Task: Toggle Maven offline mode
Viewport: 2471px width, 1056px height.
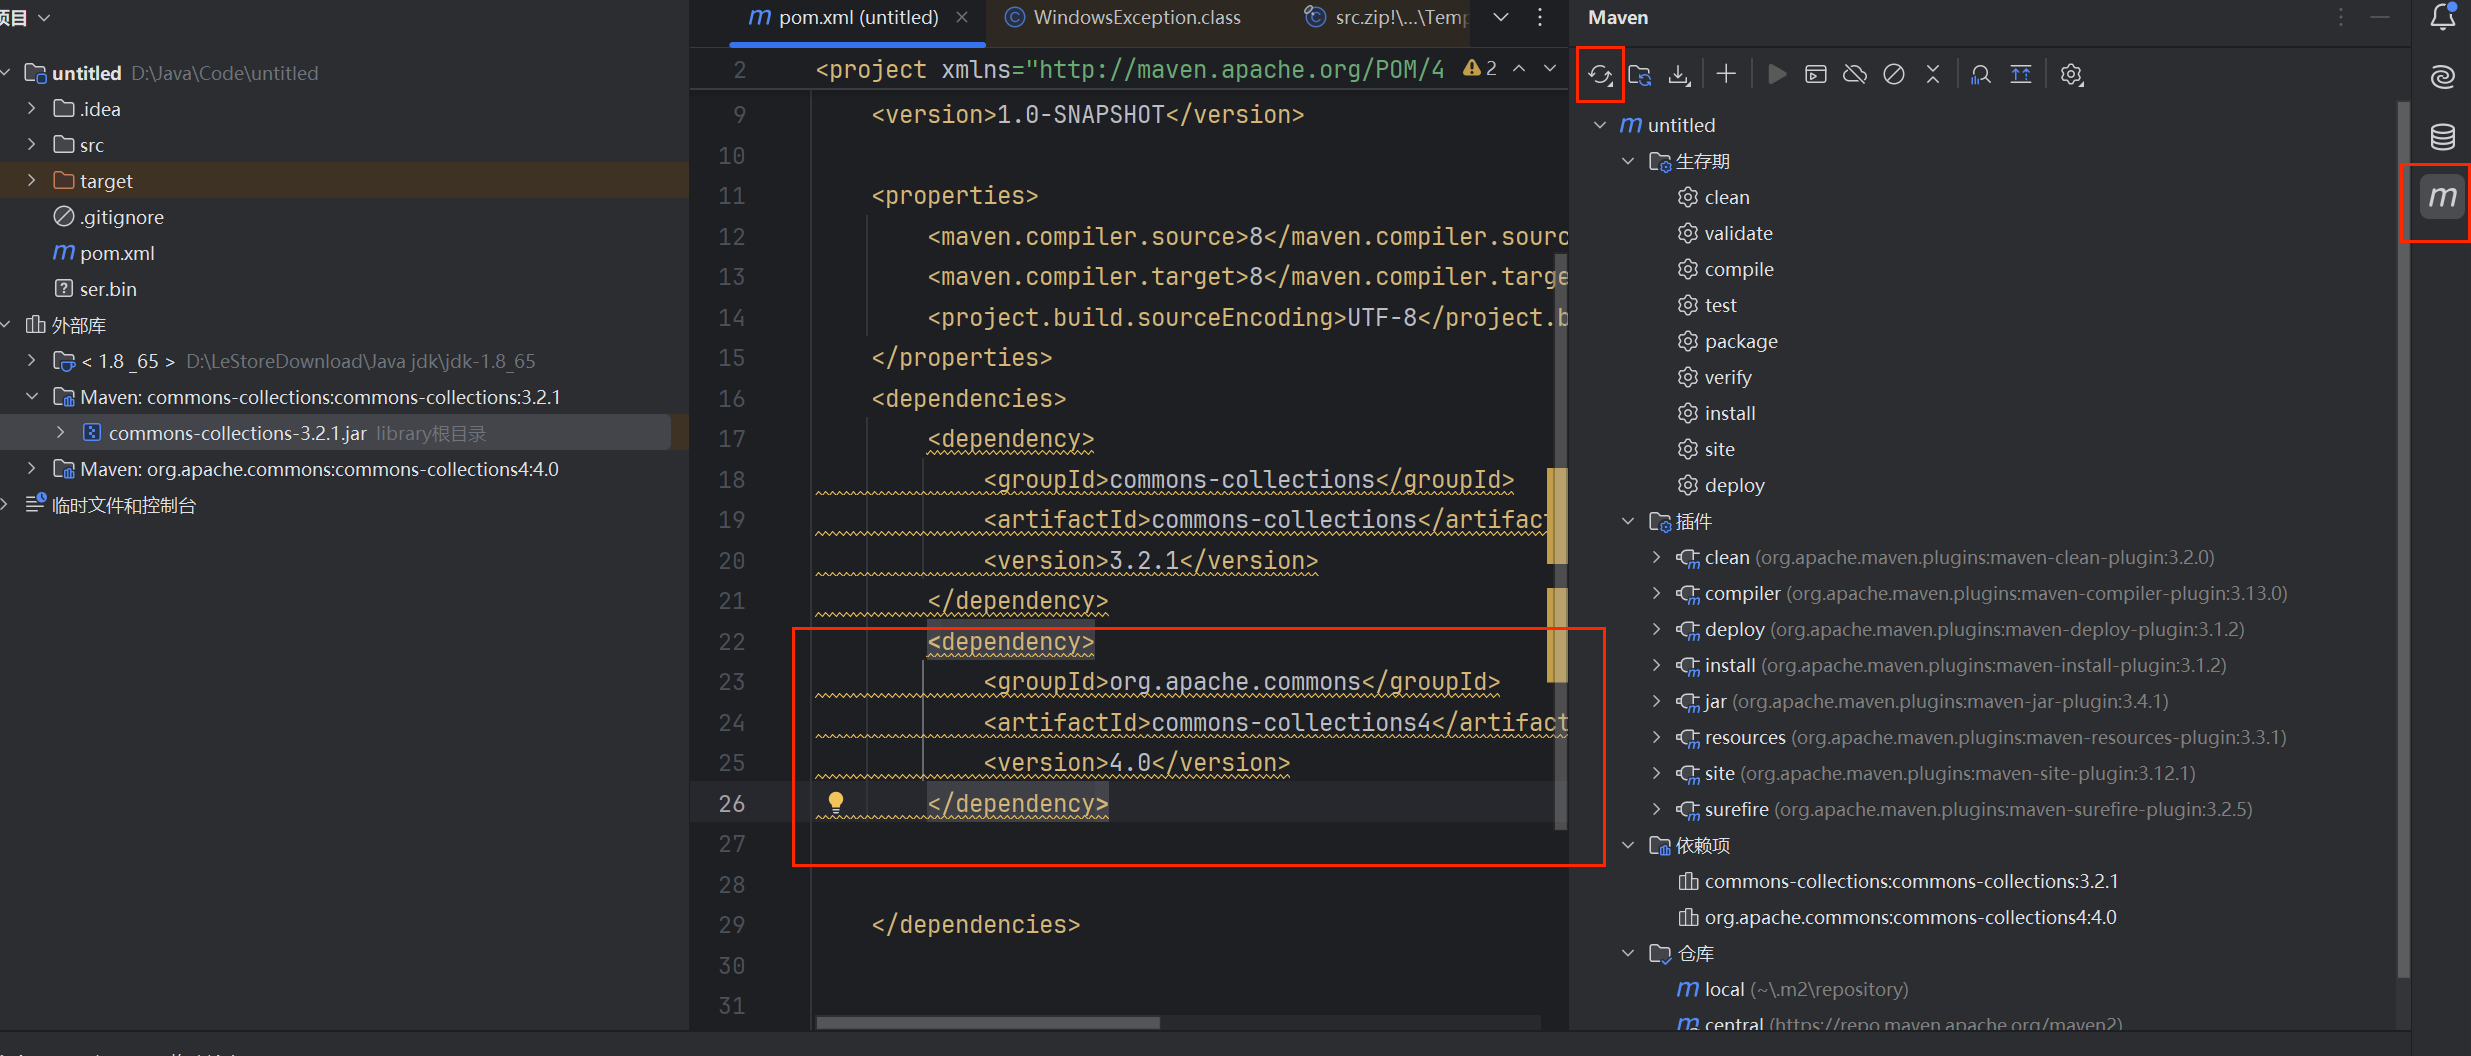Action: click(x=1855, y=75)
